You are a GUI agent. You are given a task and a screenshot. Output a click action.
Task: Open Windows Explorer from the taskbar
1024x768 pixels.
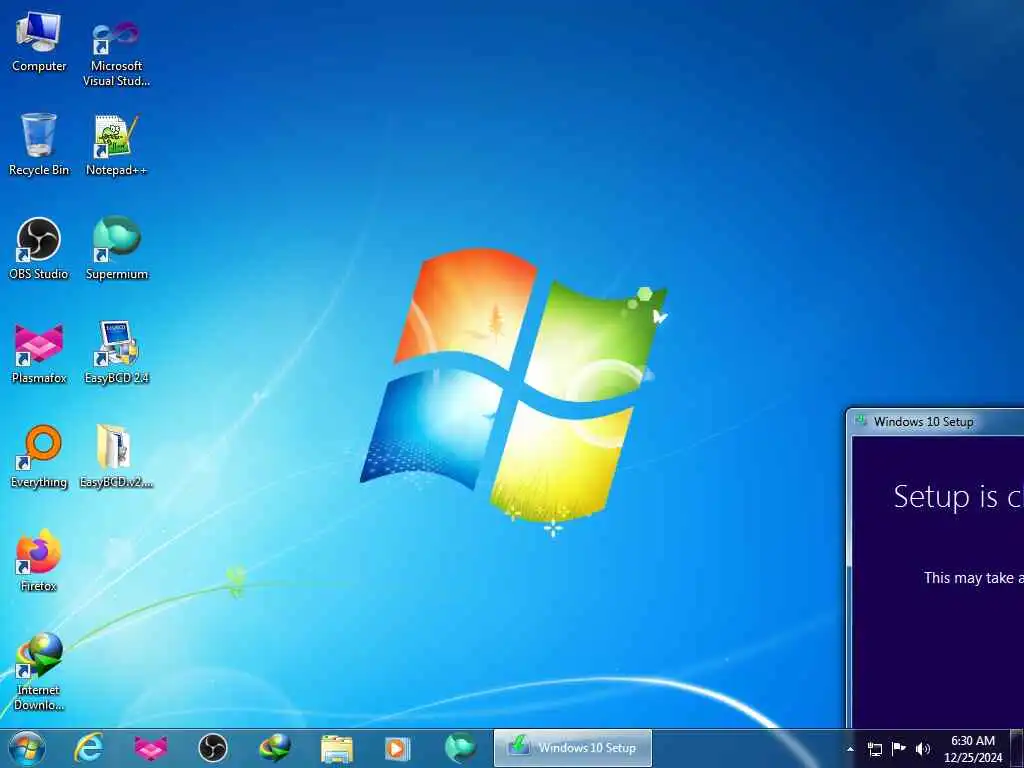(x=337, y=748)
